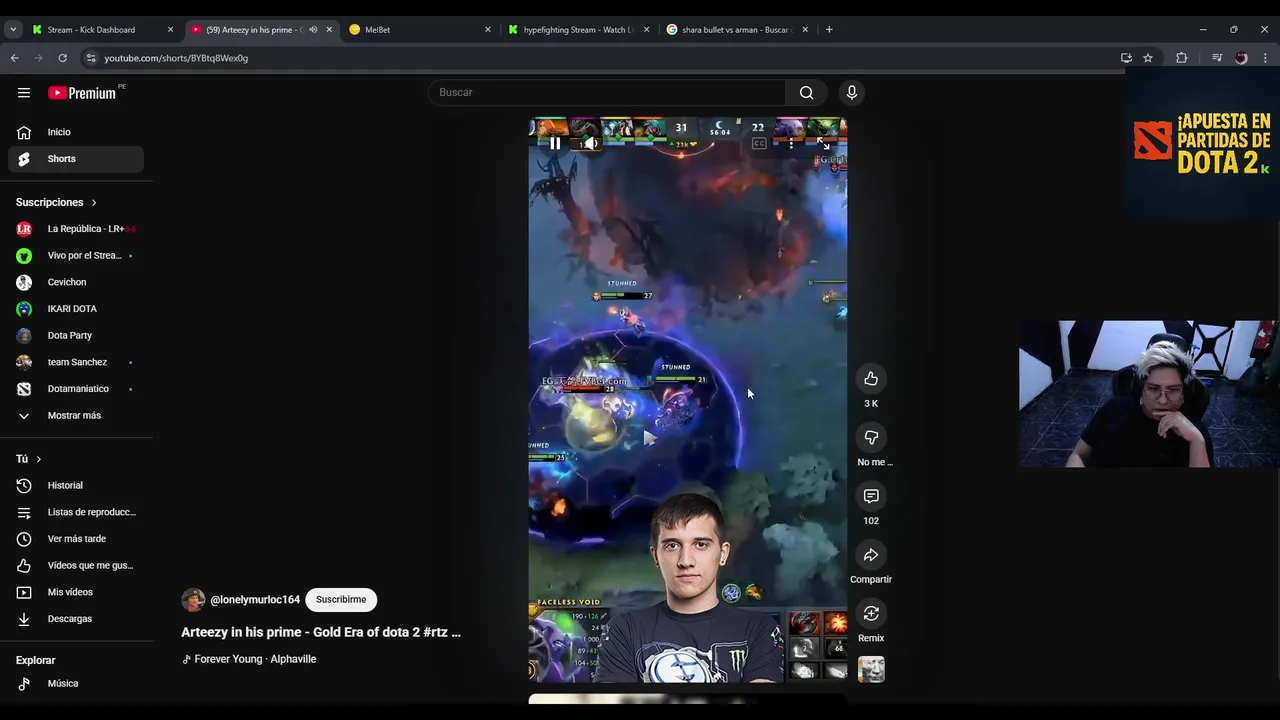1280x720 pixels.
Task: Switch to Stream - Kick Dashboard tab
Action: (x=102, y=30)
